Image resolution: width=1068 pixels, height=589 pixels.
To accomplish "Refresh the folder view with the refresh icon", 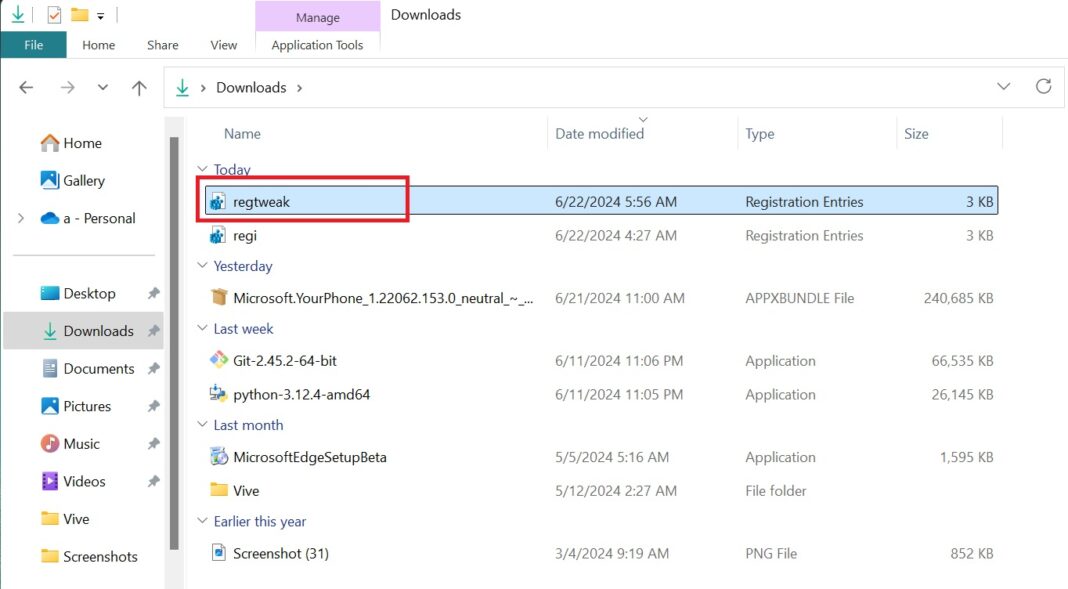I will point(1044,86).
